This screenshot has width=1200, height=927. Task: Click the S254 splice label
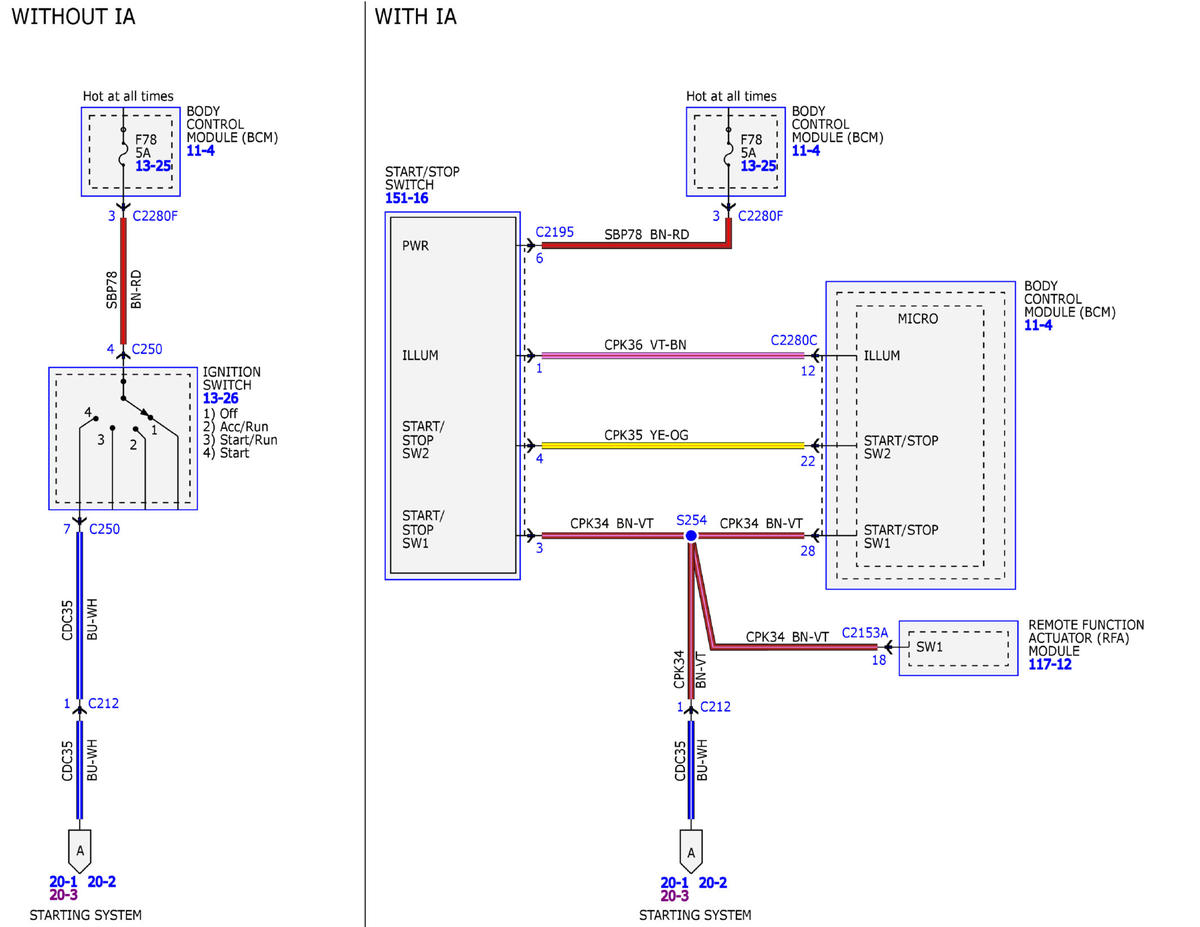[x=691, y=521]
